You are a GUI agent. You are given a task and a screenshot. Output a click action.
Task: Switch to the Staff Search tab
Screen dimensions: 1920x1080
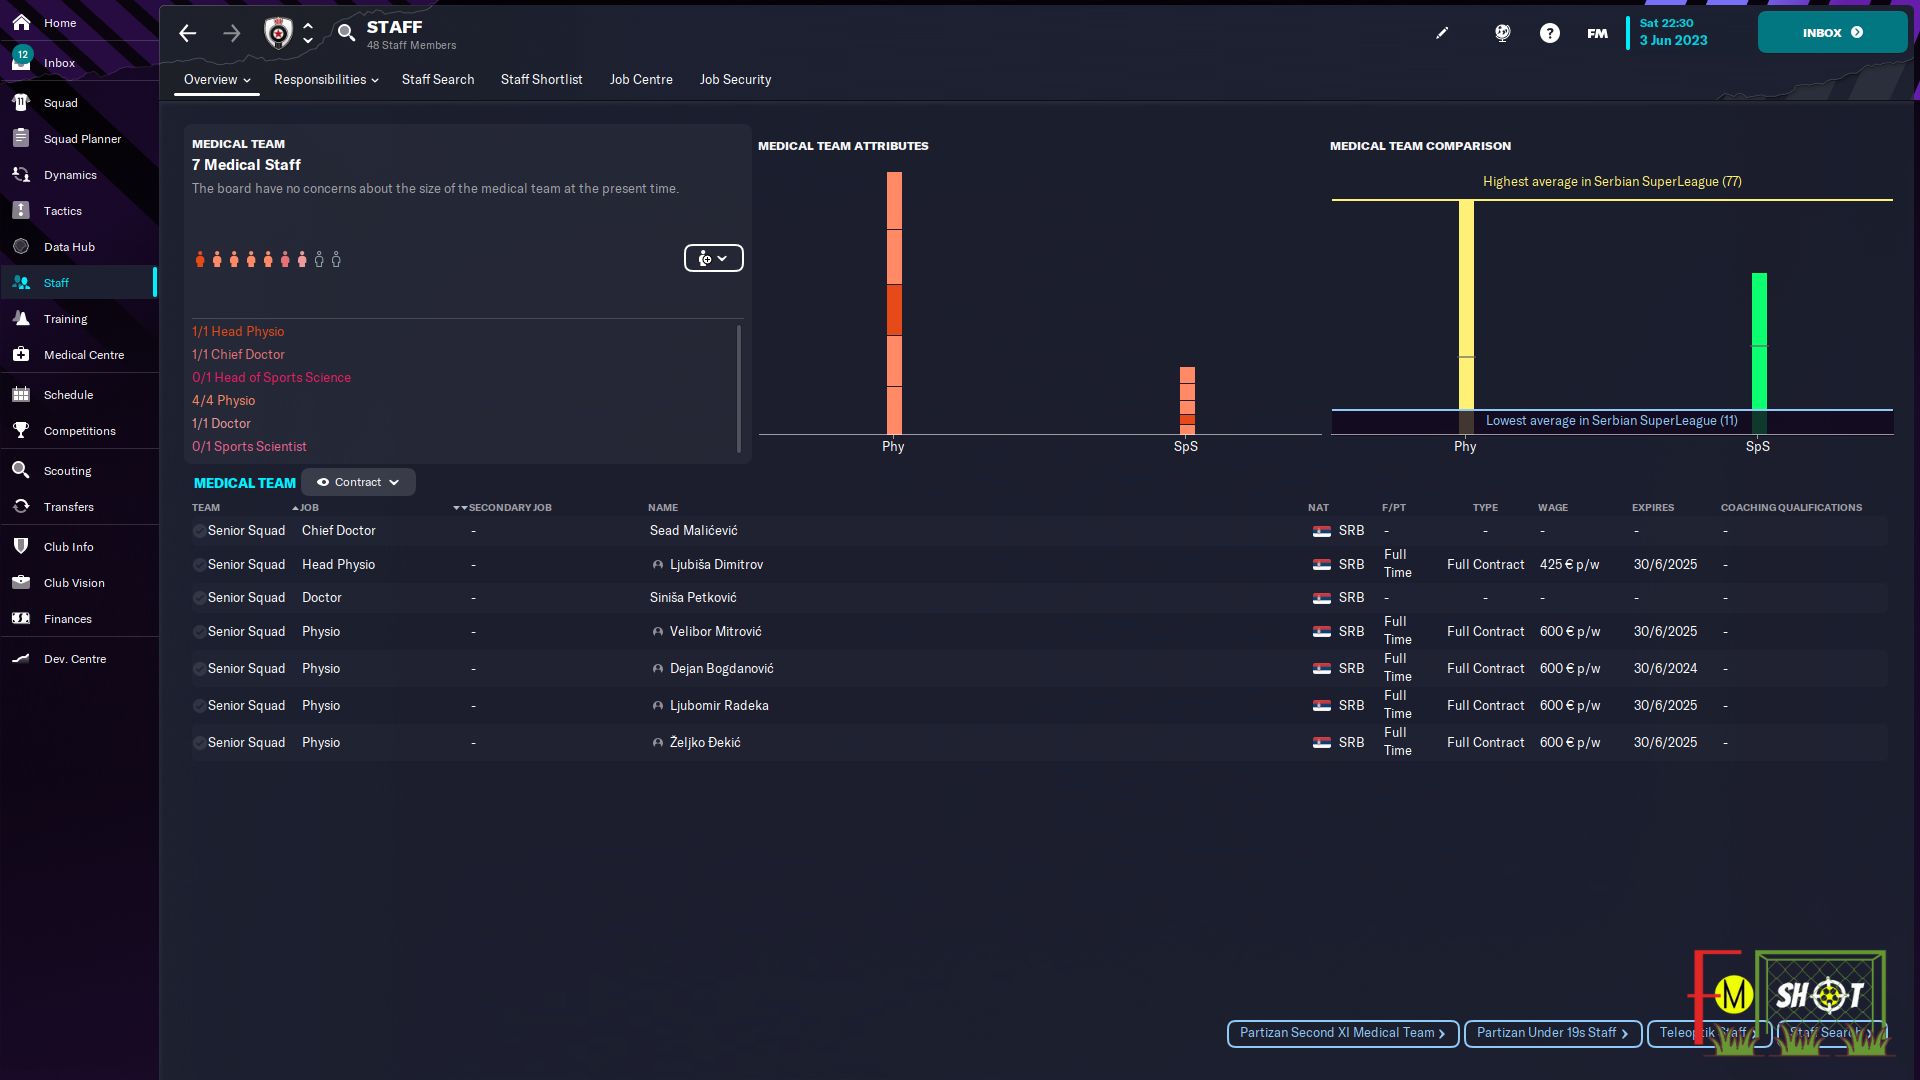click(x=438, y=80)
